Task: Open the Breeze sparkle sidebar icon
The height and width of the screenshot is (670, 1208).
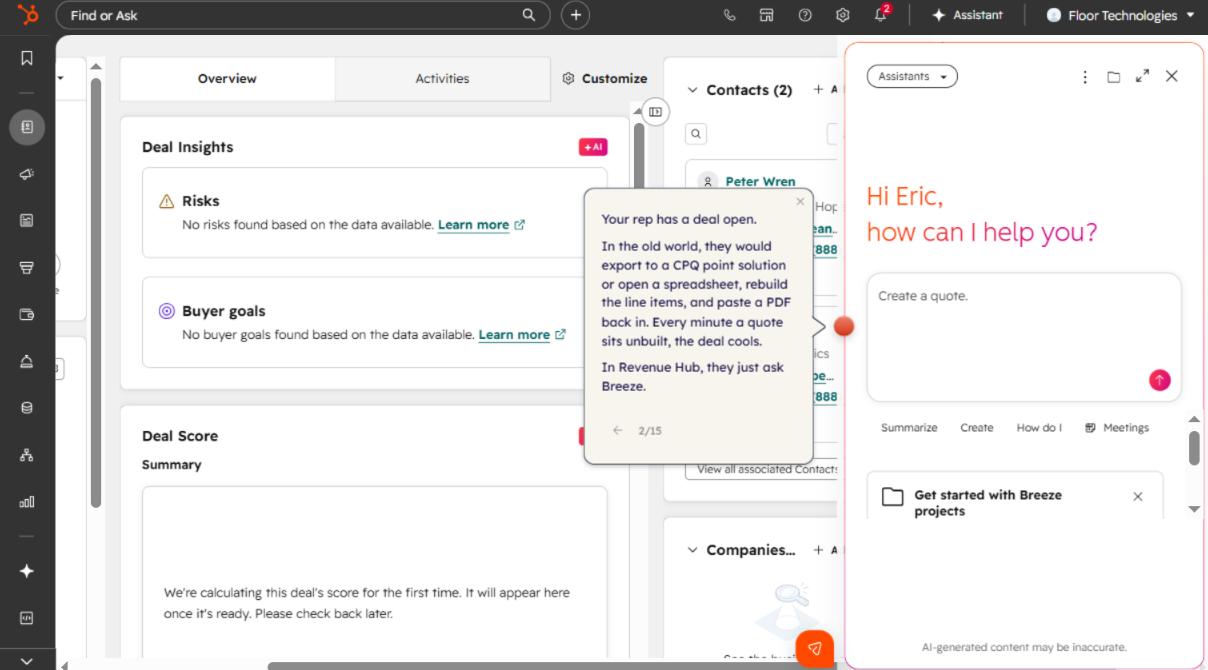Action: 27,571
